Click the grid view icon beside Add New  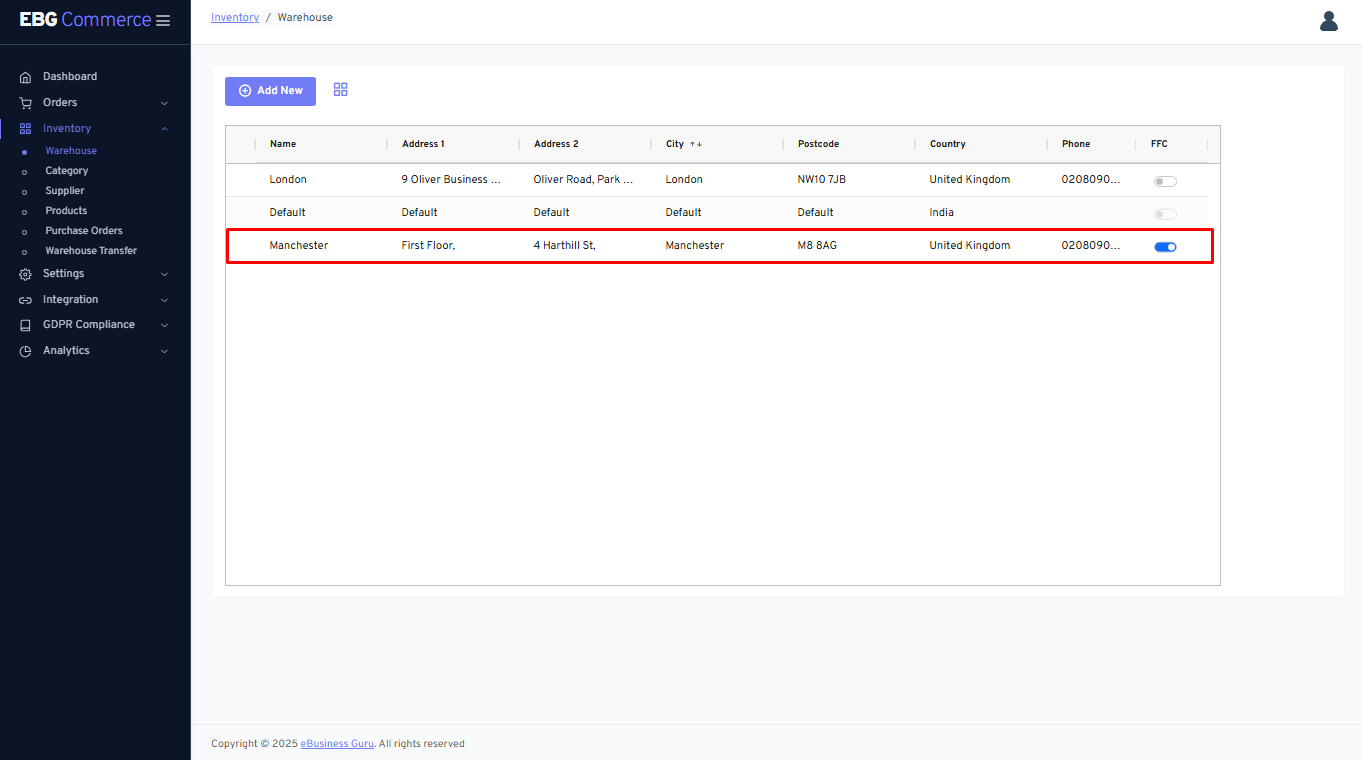[x=340, y=90]
